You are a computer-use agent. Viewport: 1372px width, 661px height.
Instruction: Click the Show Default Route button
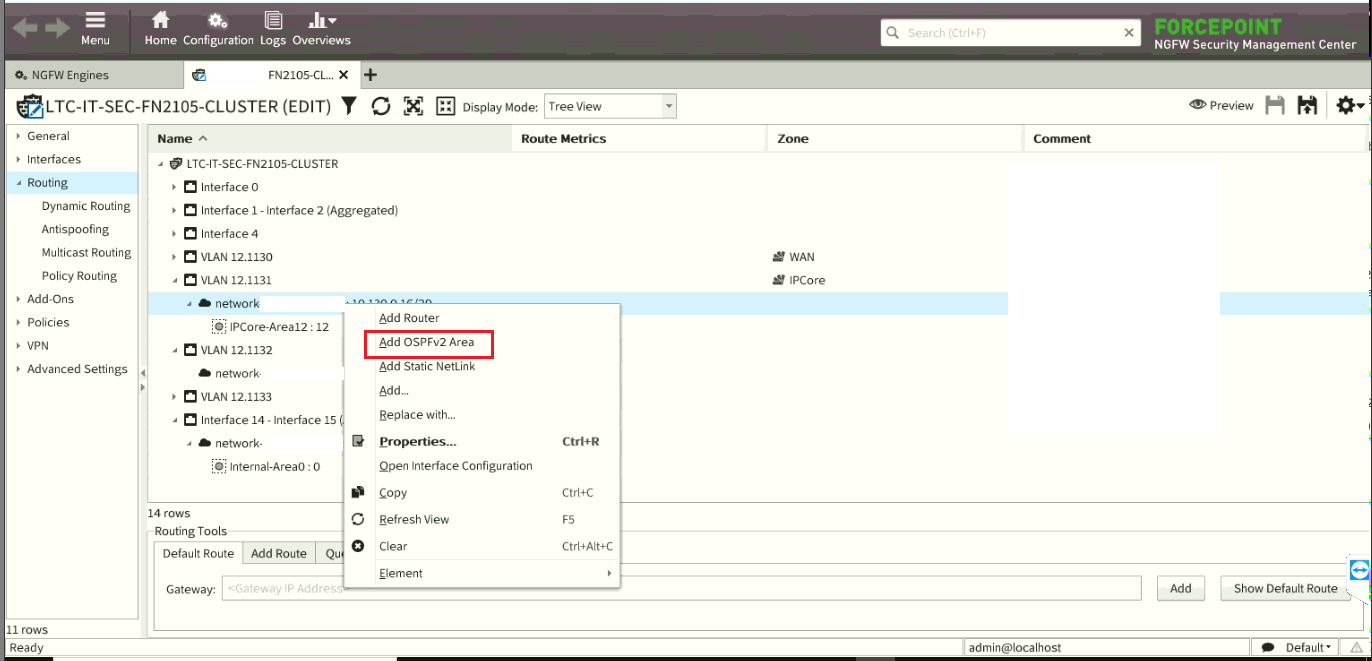(1285, 588)
